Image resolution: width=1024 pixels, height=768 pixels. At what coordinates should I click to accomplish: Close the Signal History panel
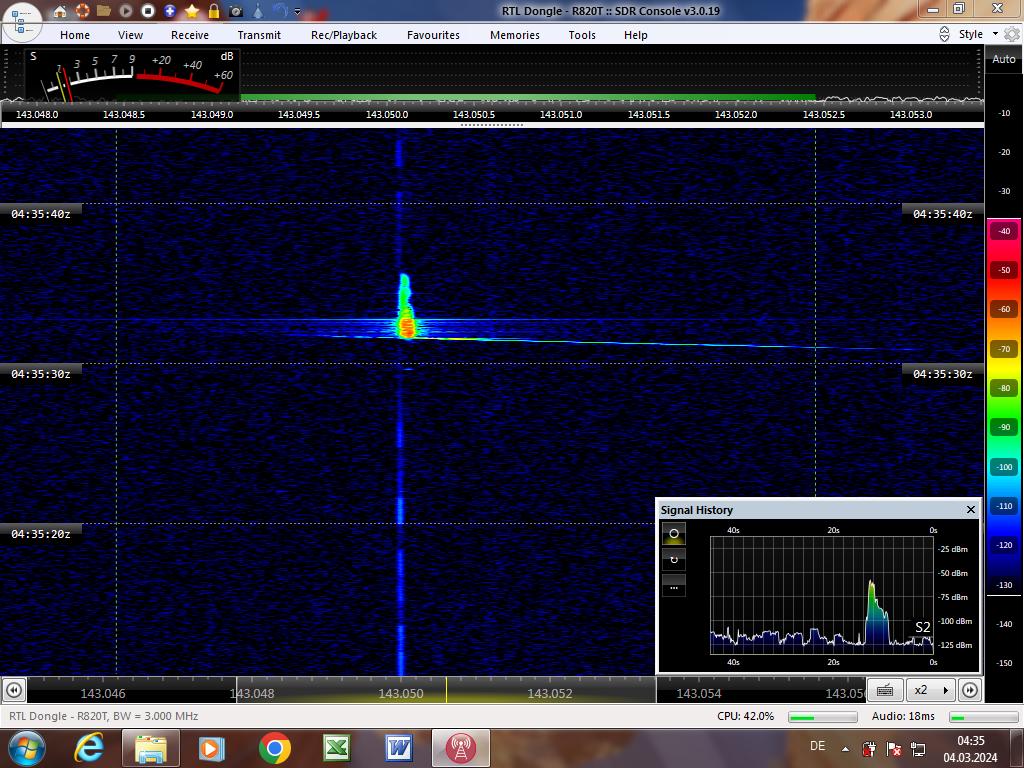point(970,509)
